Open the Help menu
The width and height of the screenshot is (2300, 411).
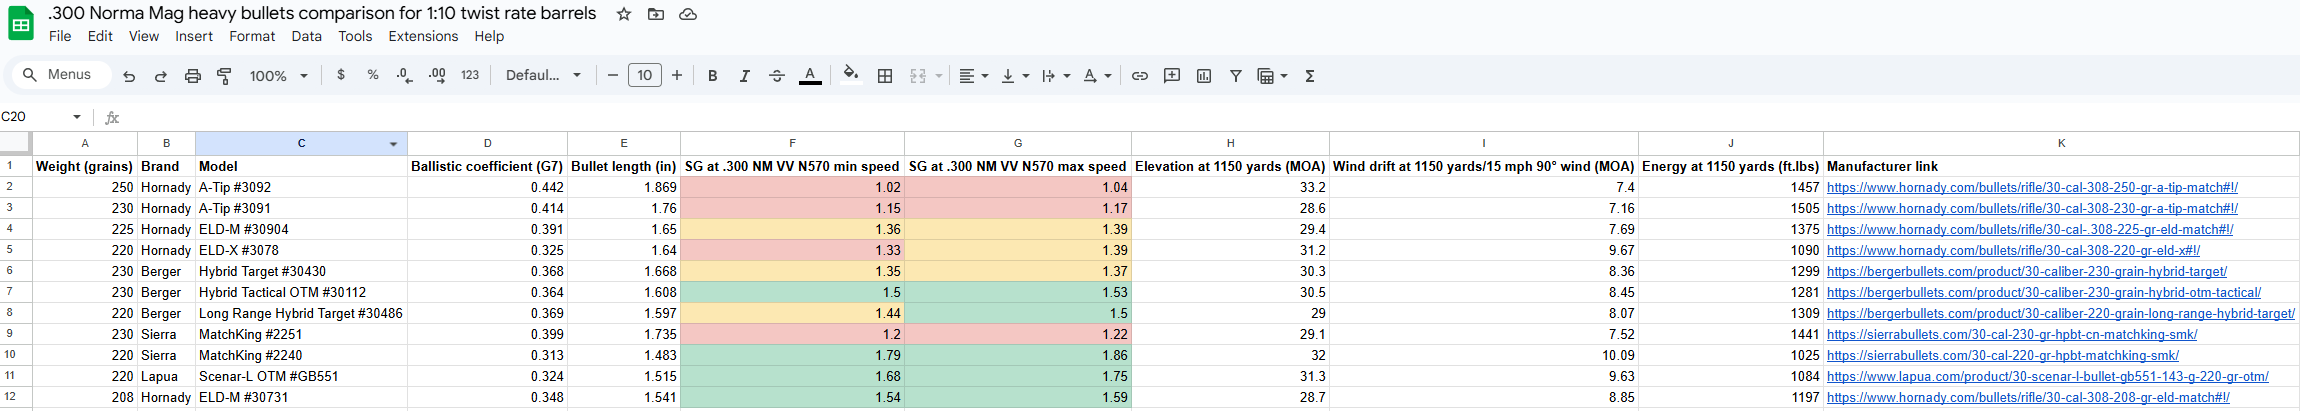point(489,36)
